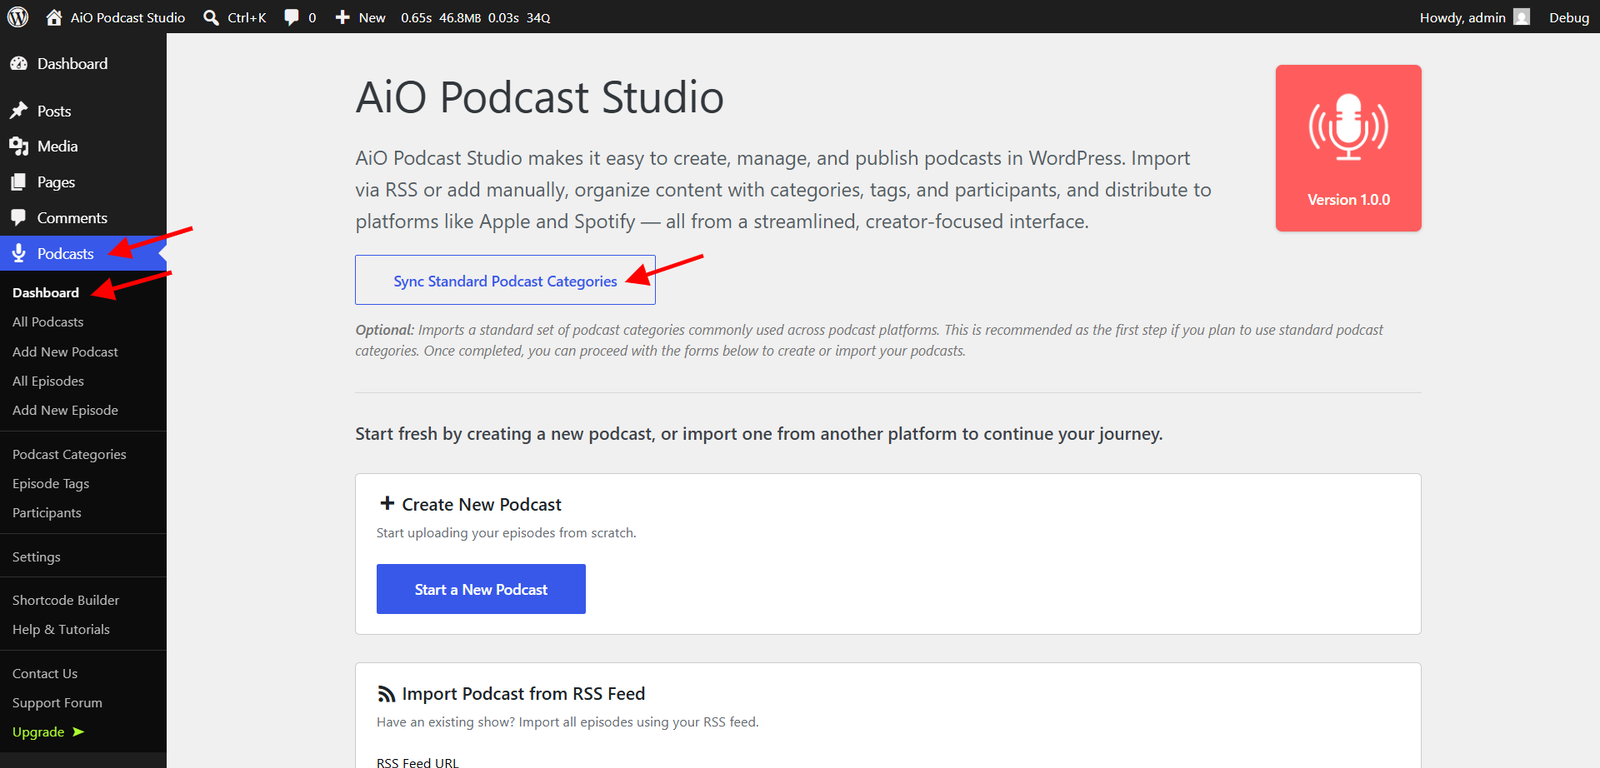Viewport: 1600px width, 768px height.
Task: Go to All Podcasts
Action: pyautogui.click(x=48, y=322)
